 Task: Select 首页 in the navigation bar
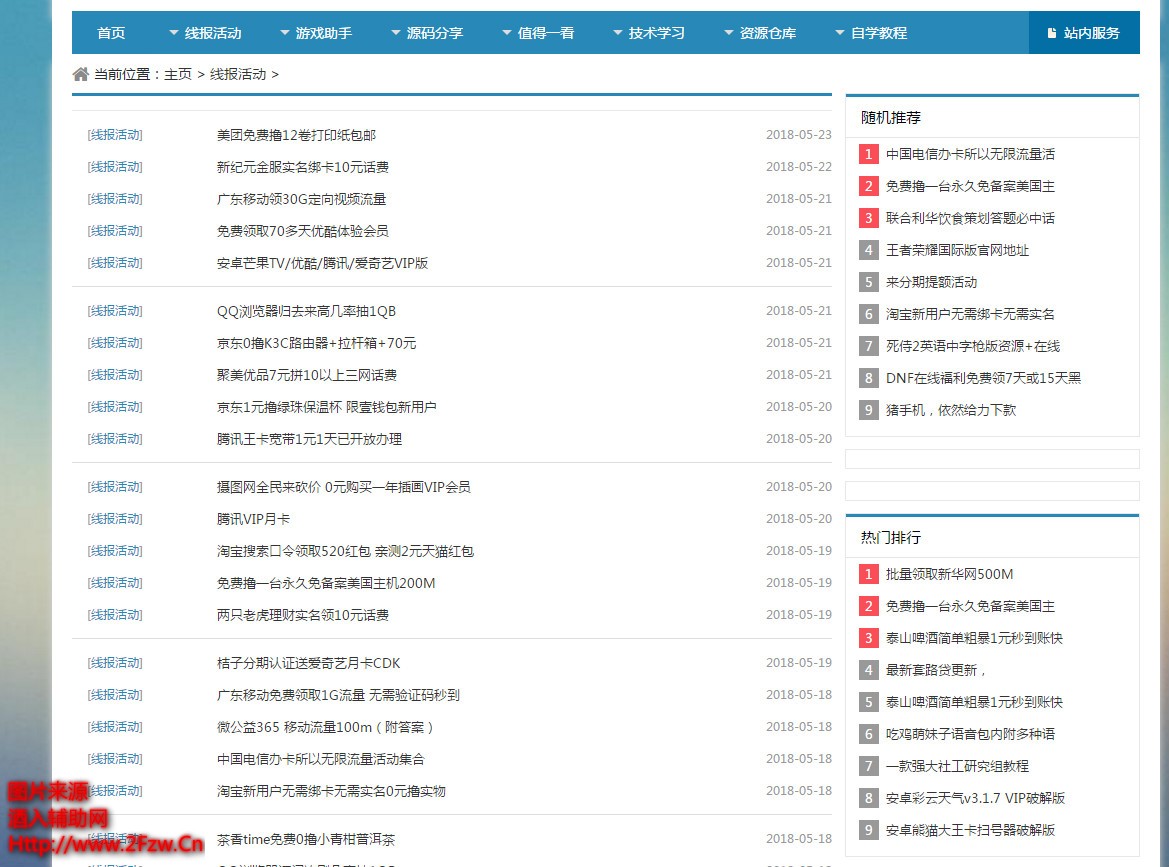pyautogui.click(x=110, y=32)
